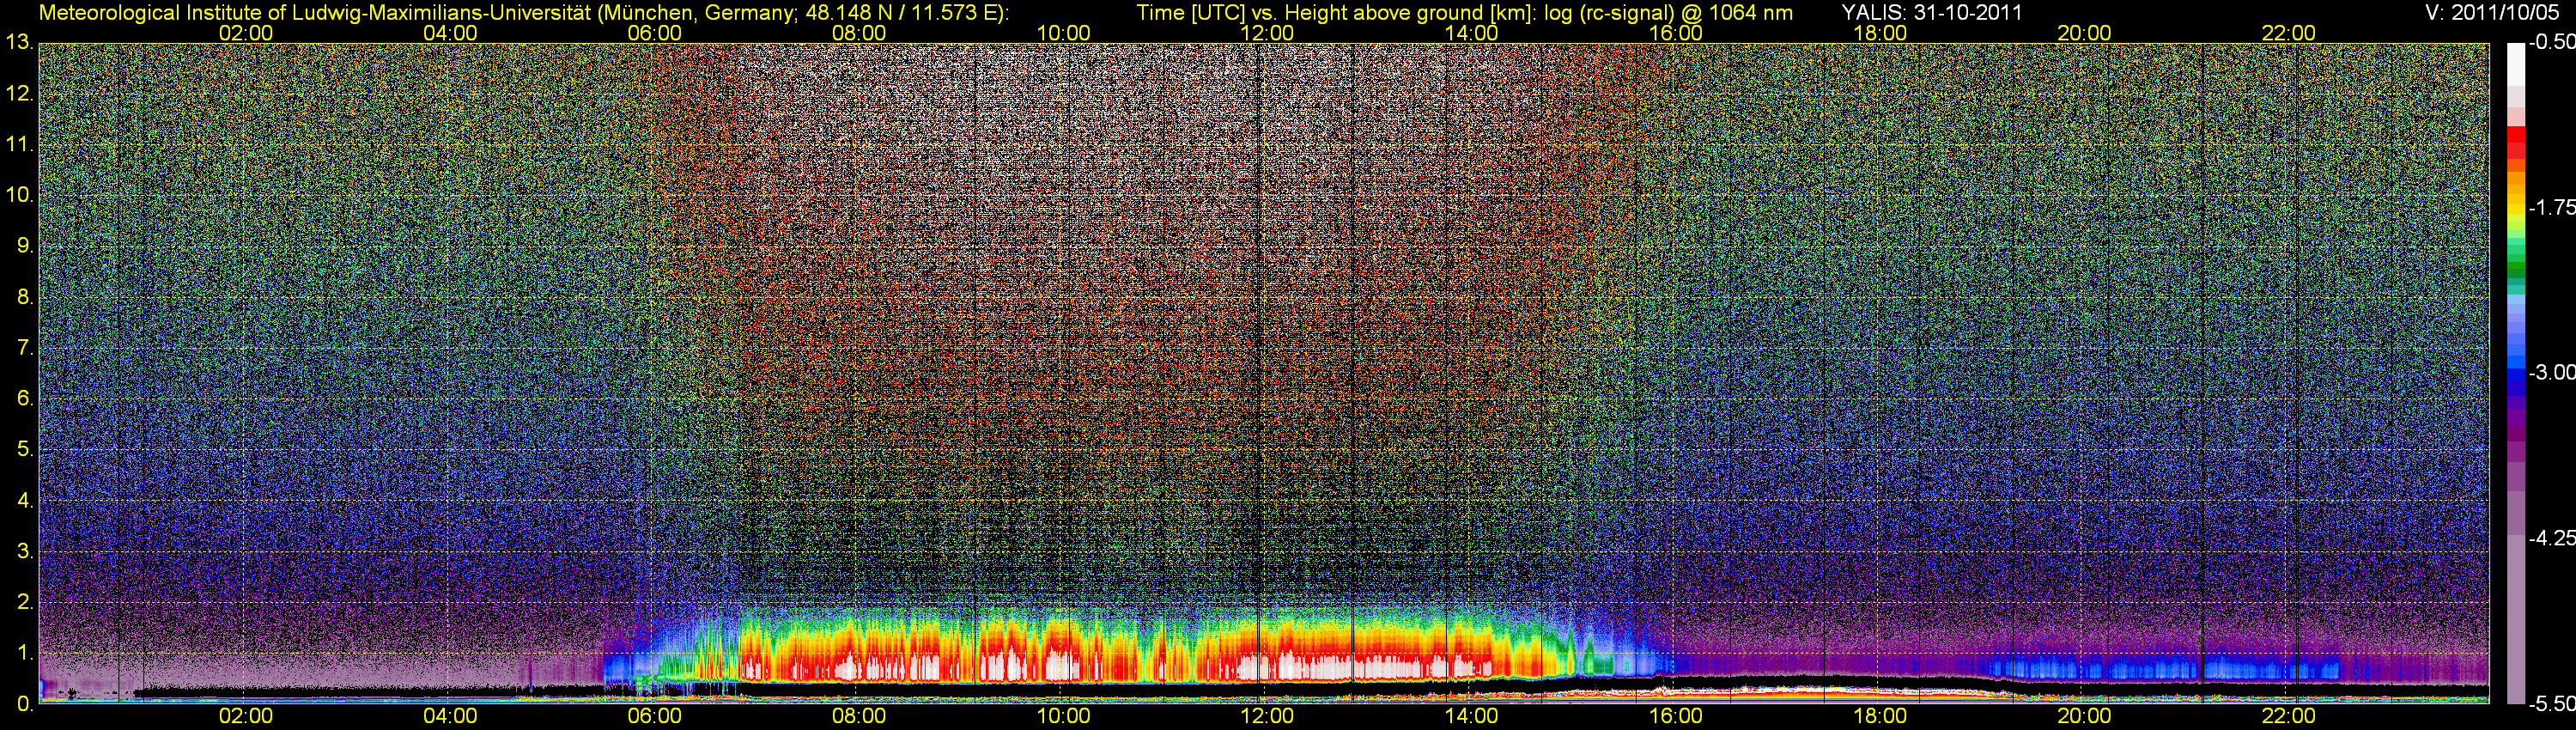The height and width of the screenshot is (730, 2576).
Task: Click the 'Time [UTC] vs. Height above ground' caption
Action: 1464,13
